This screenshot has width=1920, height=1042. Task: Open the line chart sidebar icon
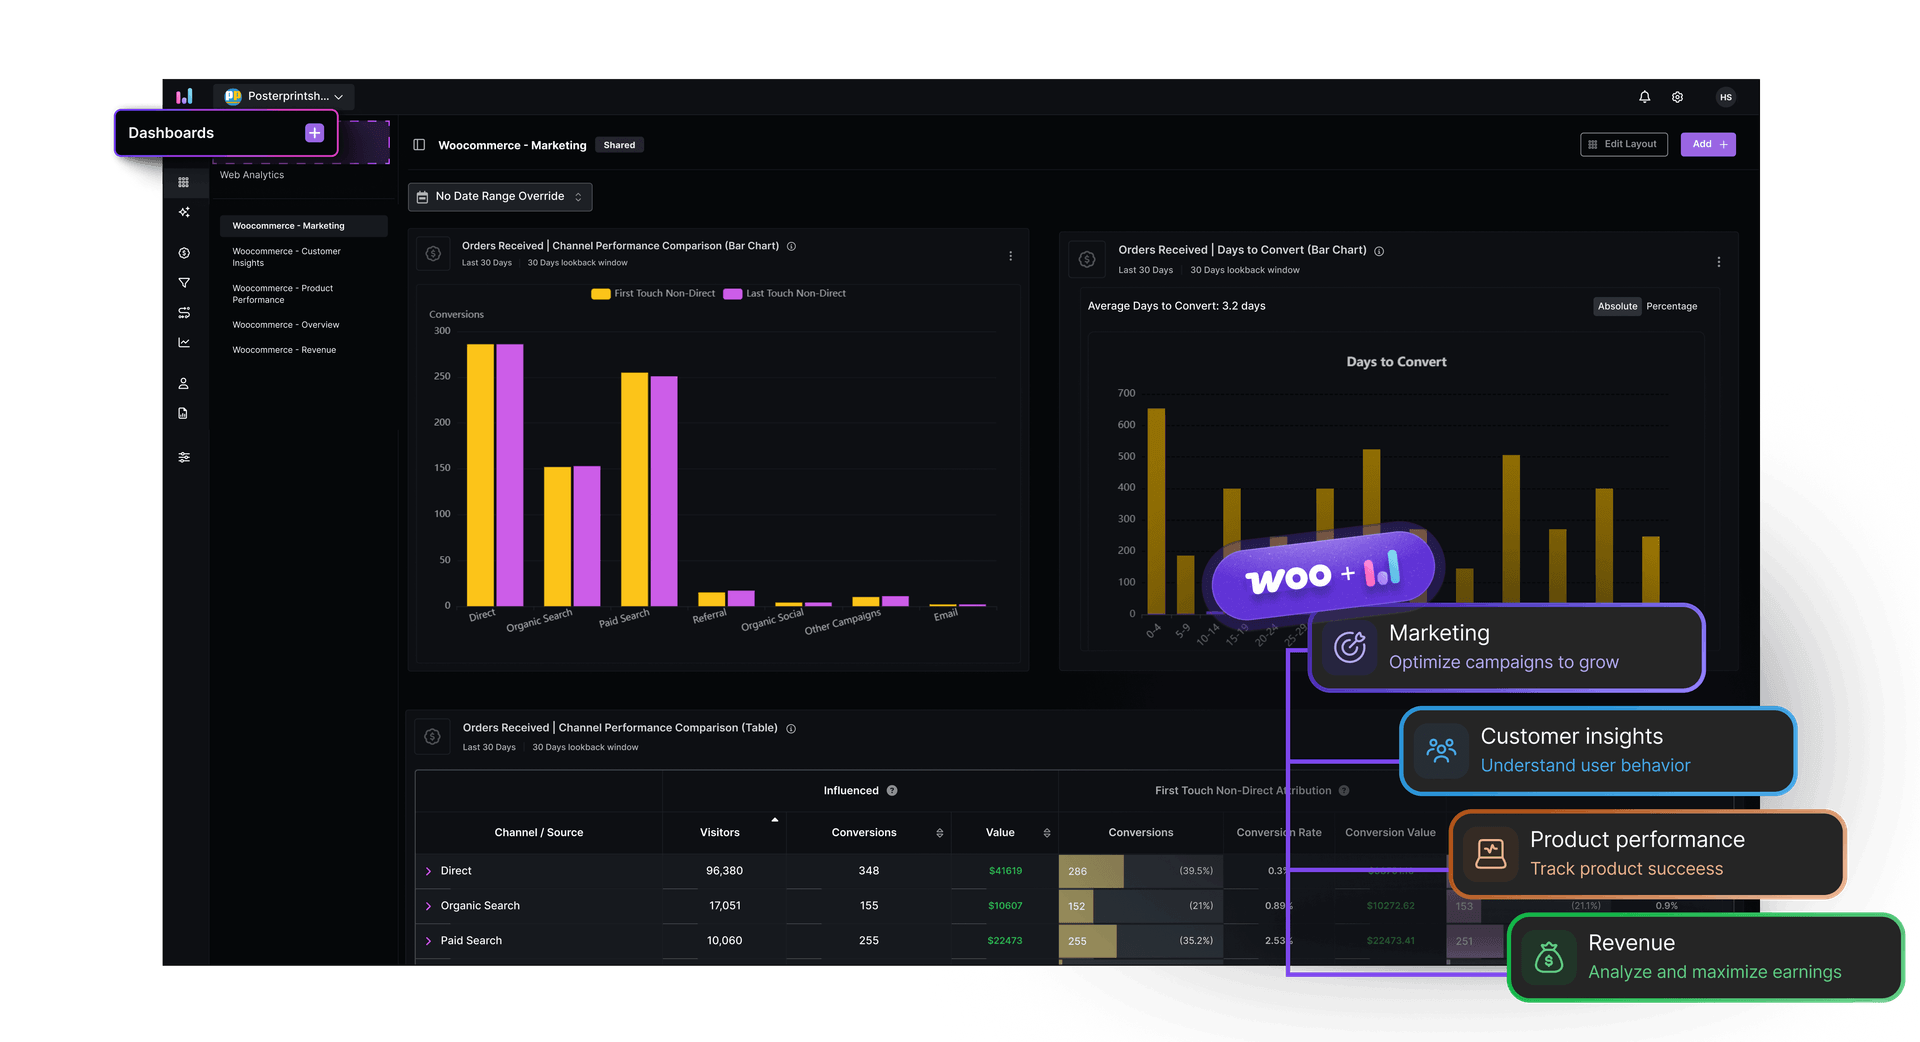[x=184, y=343]
